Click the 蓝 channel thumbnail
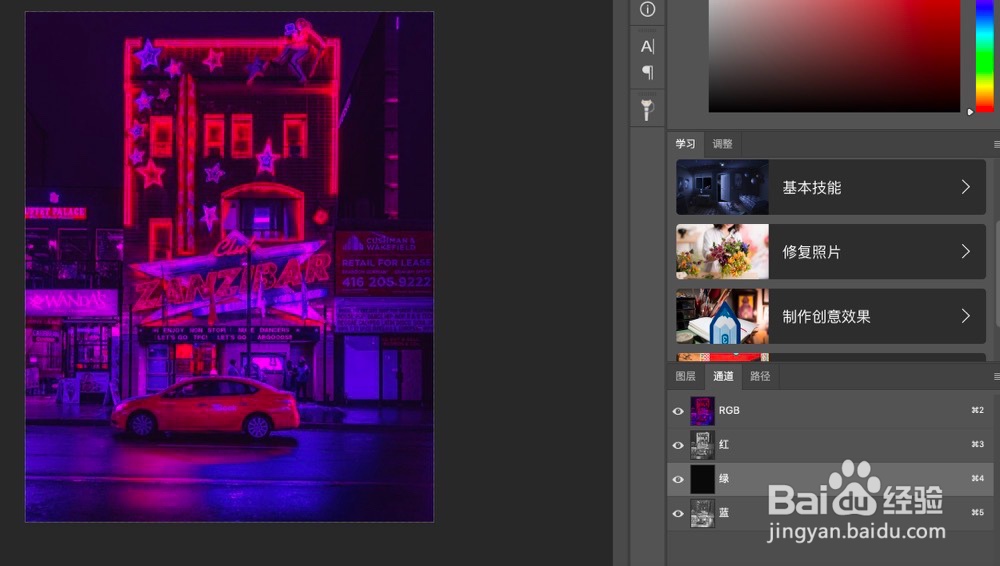The width and height of the screenshot is (1000, 566). (x=702, y=513)
